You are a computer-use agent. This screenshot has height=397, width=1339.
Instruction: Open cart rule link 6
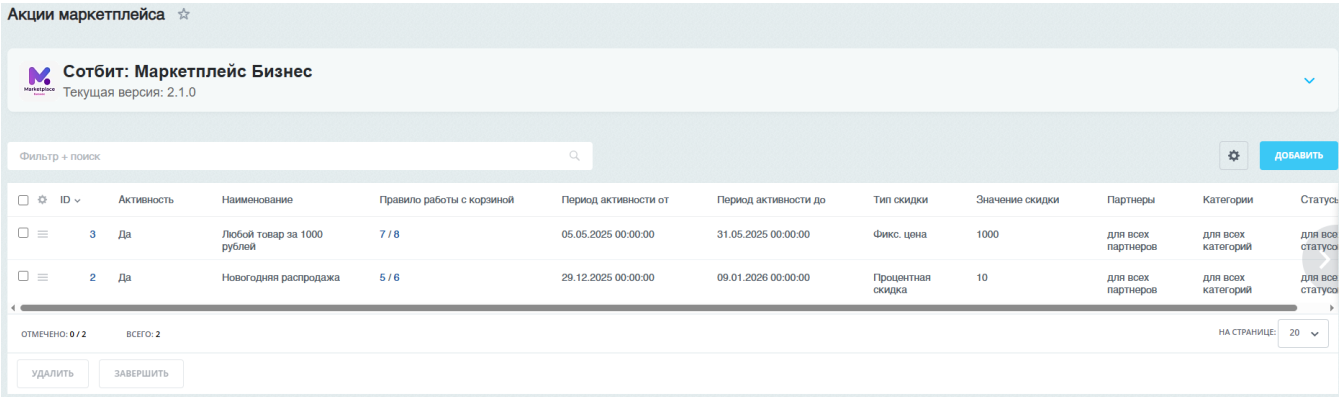(x=396, y=278)
